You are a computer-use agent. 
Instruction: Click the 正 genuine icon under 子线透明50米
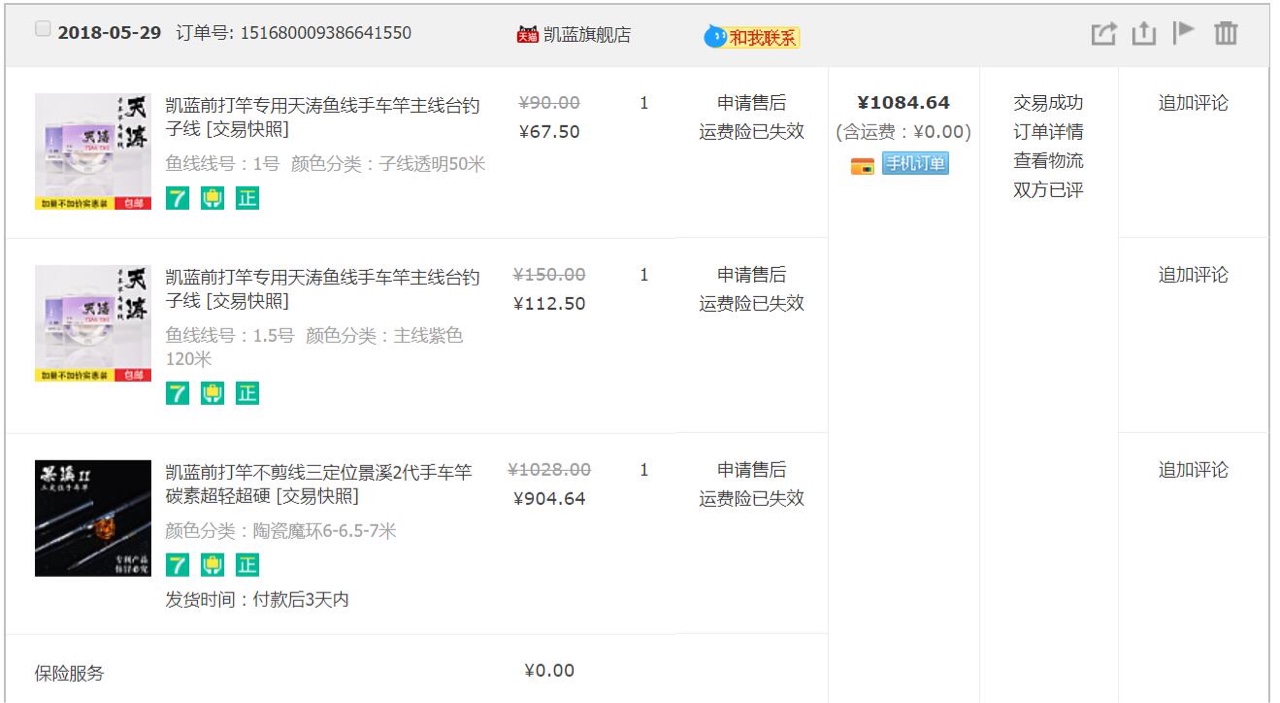(x=247, y=198)
